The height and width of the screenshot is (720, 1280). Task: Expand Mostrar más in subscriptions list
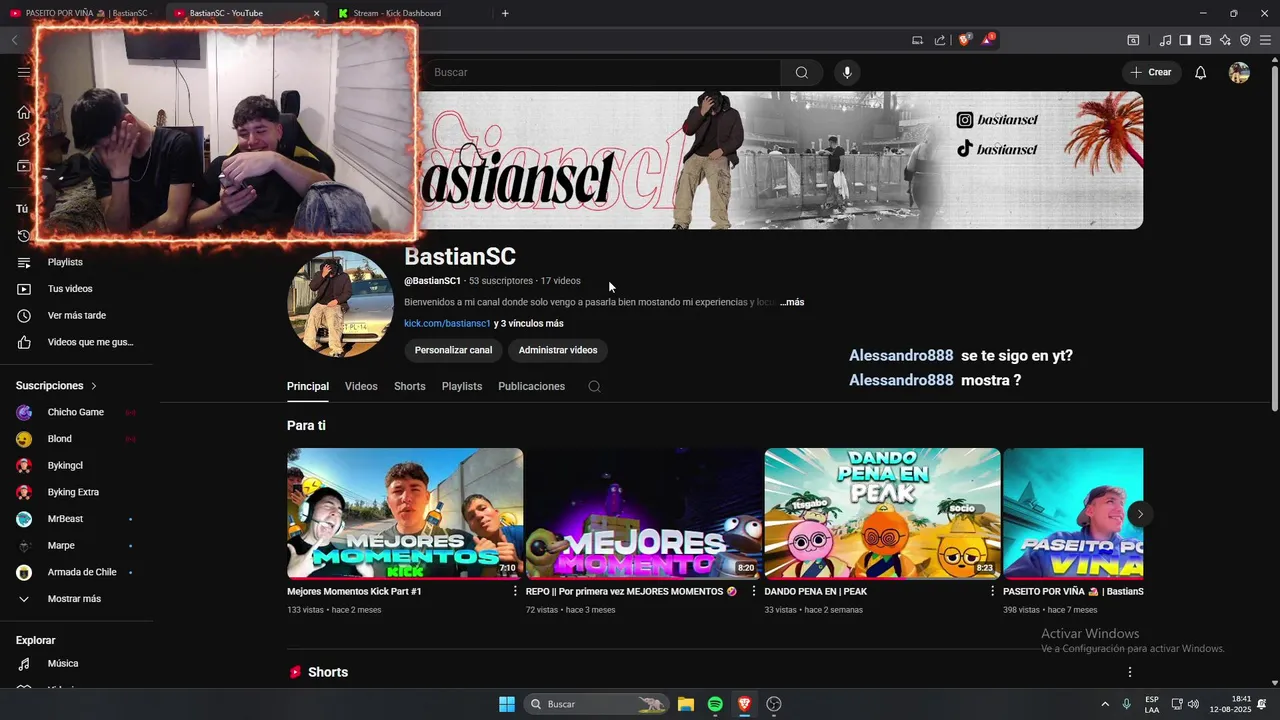pos(76,599)
